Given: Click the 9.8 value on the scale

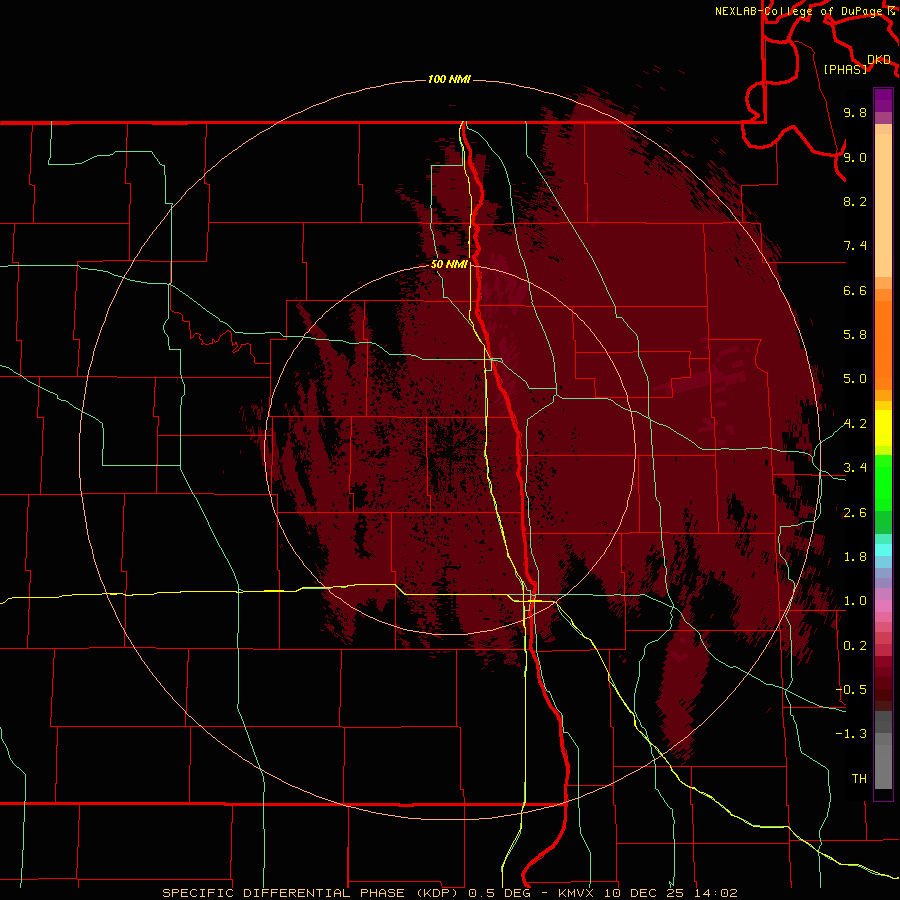Looking at the screenshot, I should 855,112.
